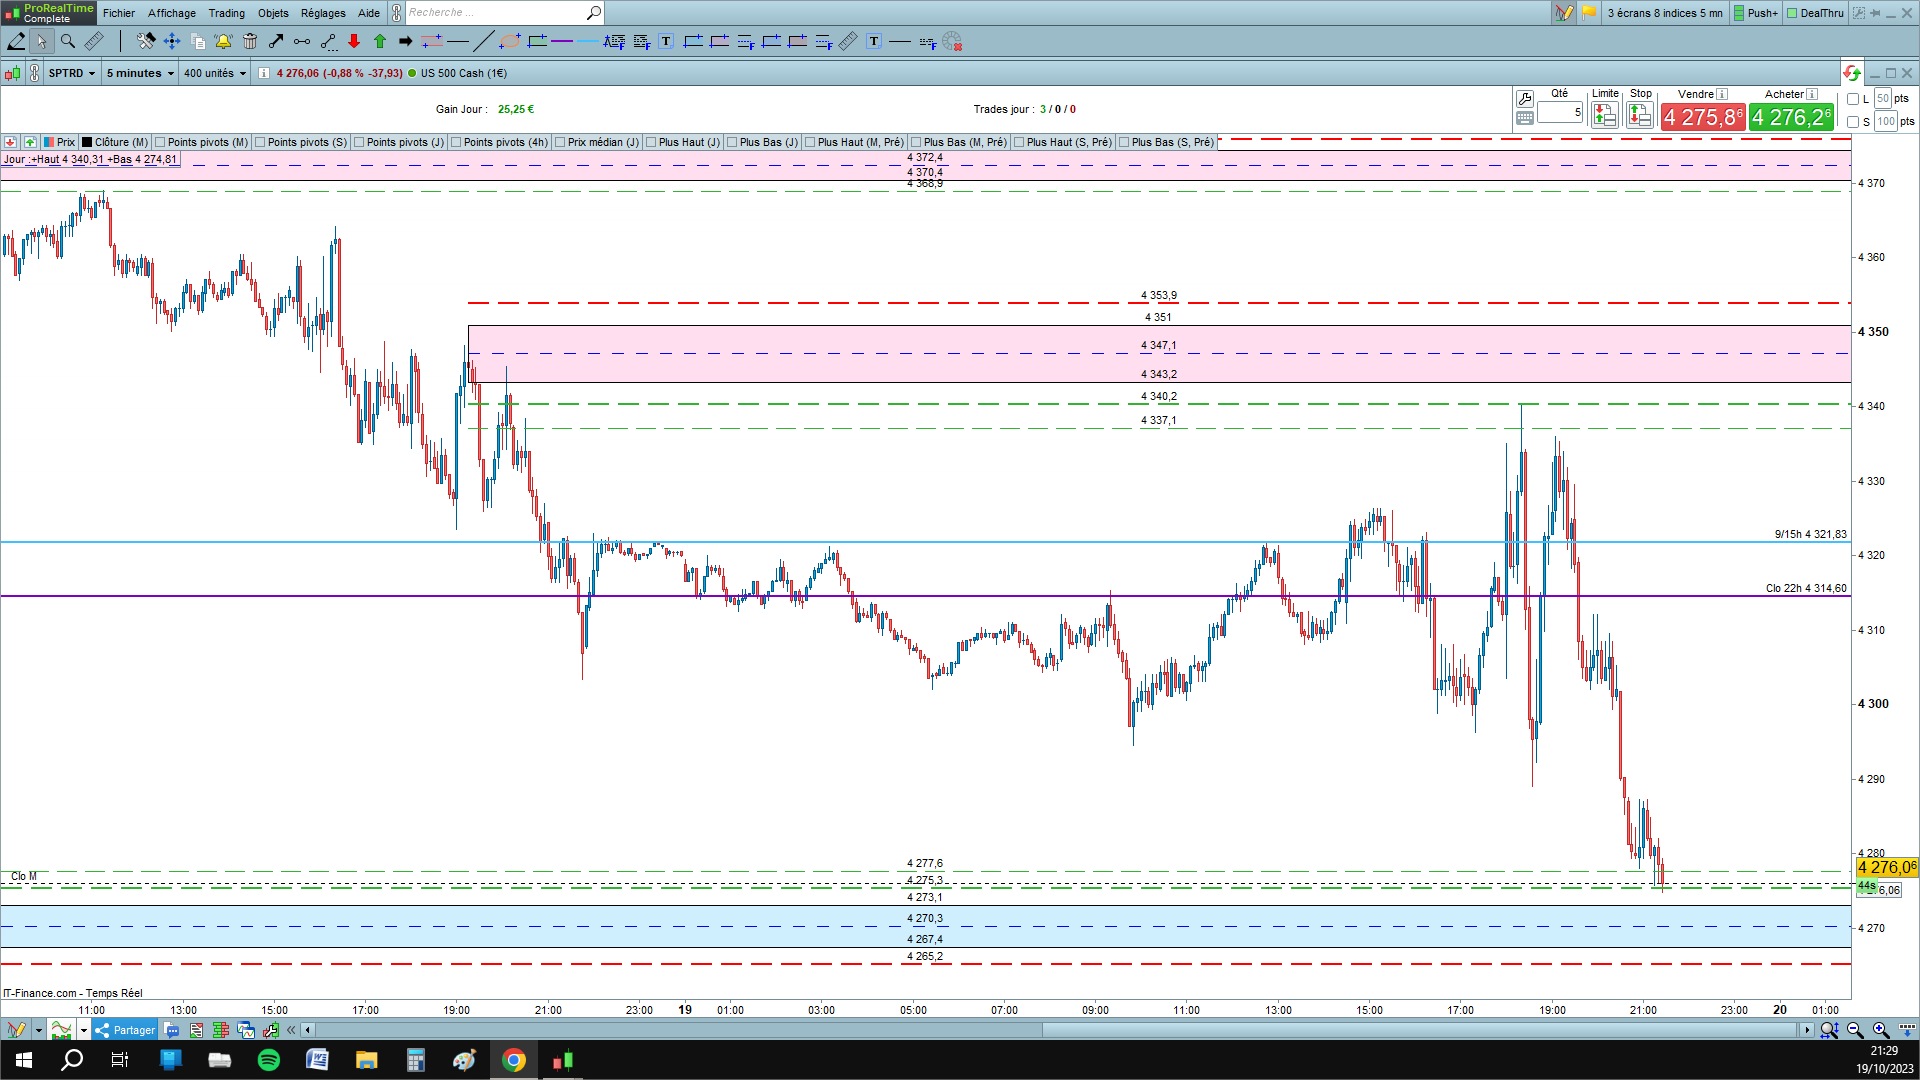Click the Clôture (M) black color swatch
The image size is (1920, 1080).
87,142
